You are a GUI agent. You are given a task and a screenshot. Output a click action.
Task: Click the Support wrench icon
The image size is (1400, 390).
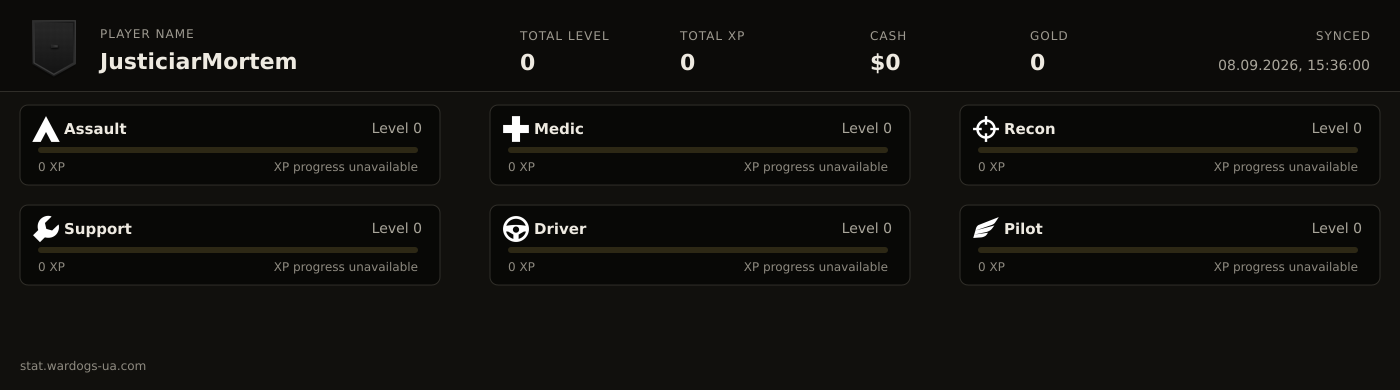point(46,229)
